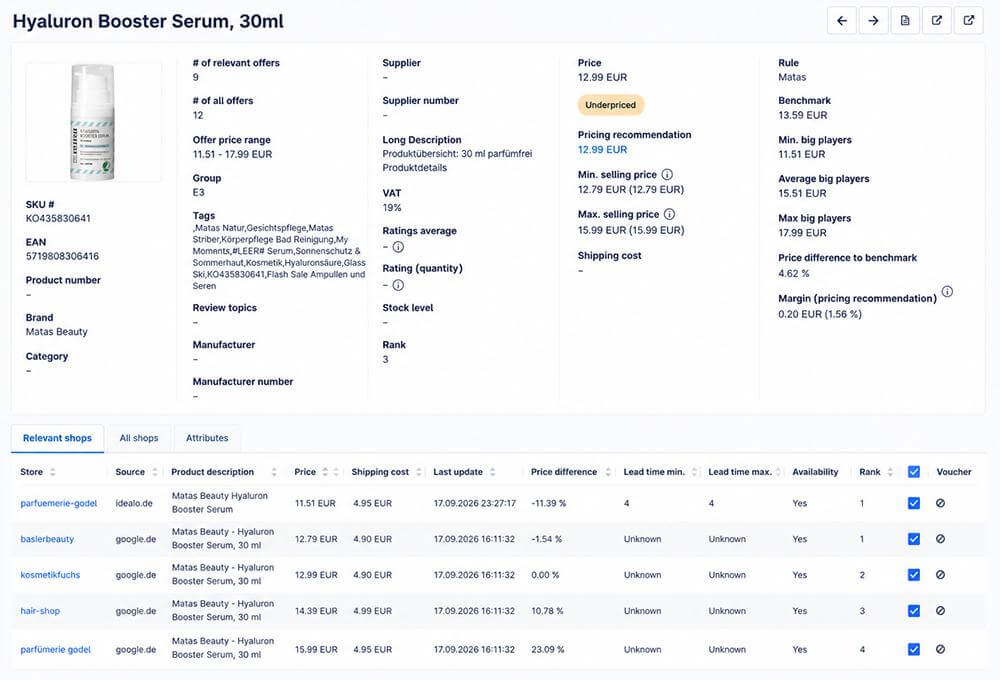Image resolution: width=1000 pixels, height=680 pixels.
Task: Click the 4.62 % price difference value
Action: point(794,273)
